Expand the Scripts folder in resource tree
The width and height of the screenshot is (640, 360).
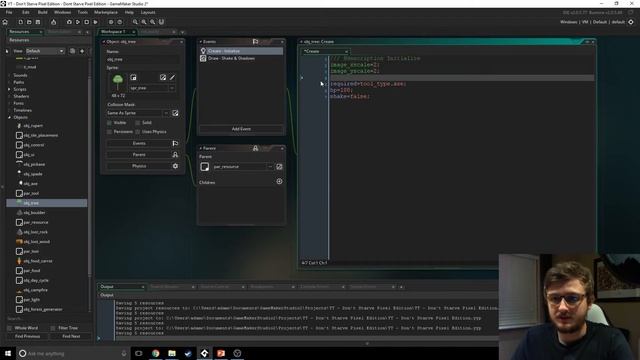9,89
